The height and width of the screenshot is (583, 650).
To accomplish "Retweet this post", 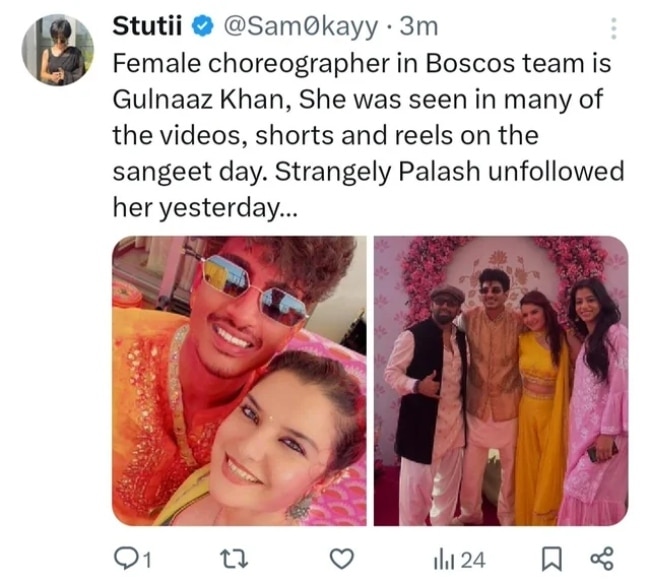I will tap(232, 558).
